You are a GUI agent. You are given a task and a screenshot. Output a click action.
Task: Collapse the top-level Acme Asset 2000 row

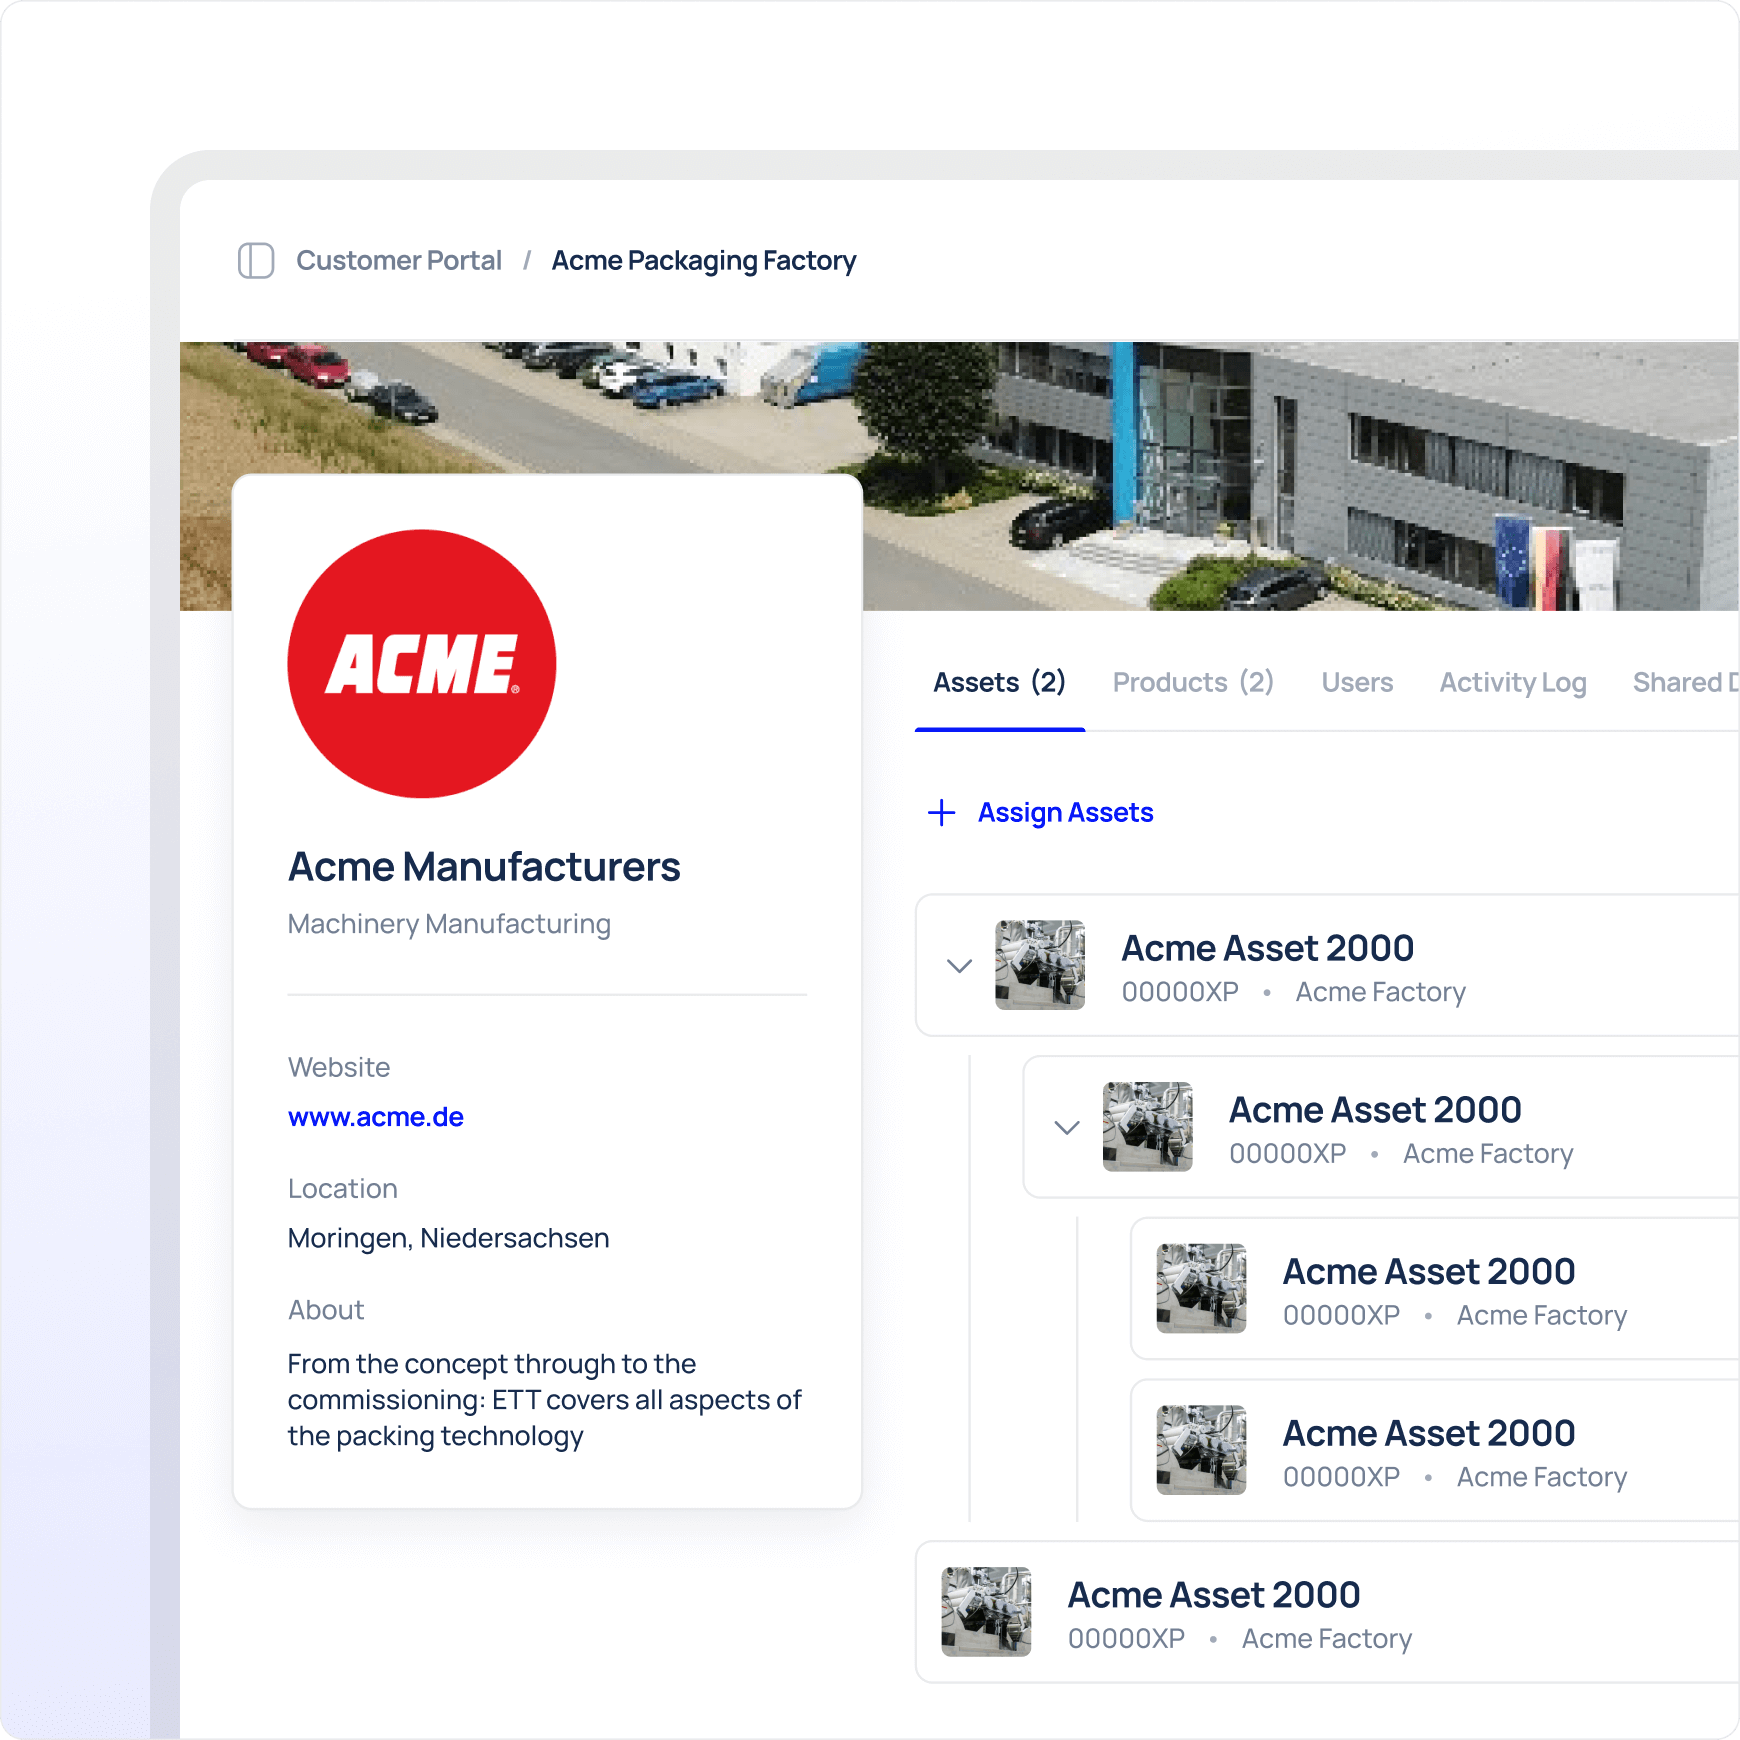tap(959, 966)
